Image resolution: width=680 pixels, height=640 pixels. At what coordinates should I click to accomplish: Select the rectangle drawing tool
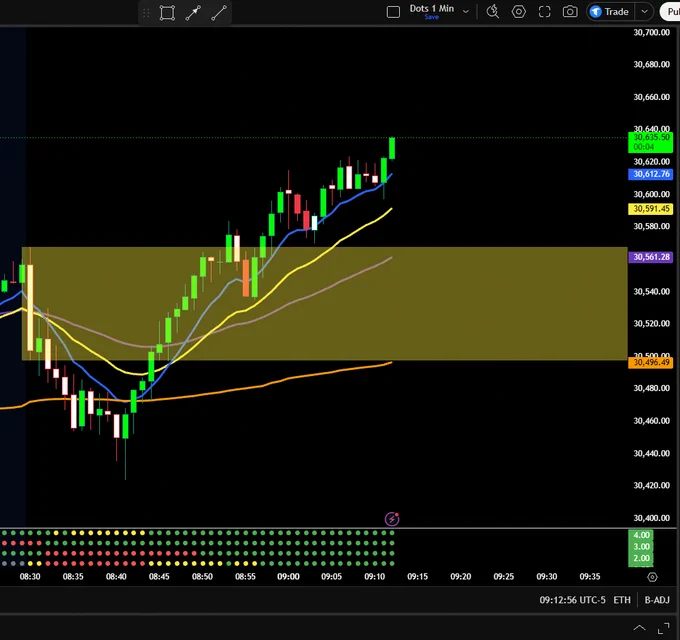pos(167,13)
